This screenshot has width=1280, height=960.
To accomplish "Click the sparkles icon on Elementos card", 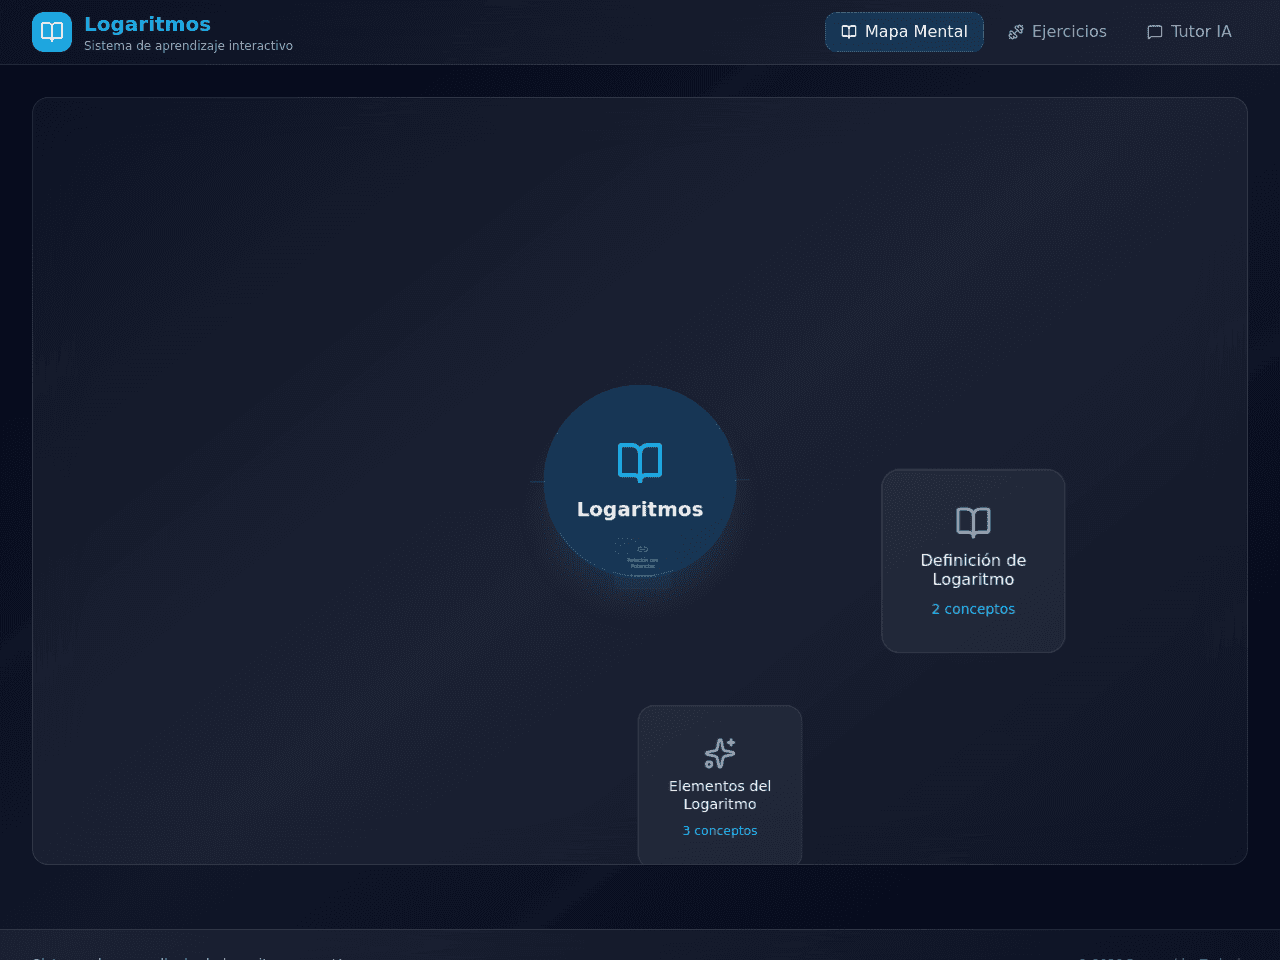I will [720, 753].
